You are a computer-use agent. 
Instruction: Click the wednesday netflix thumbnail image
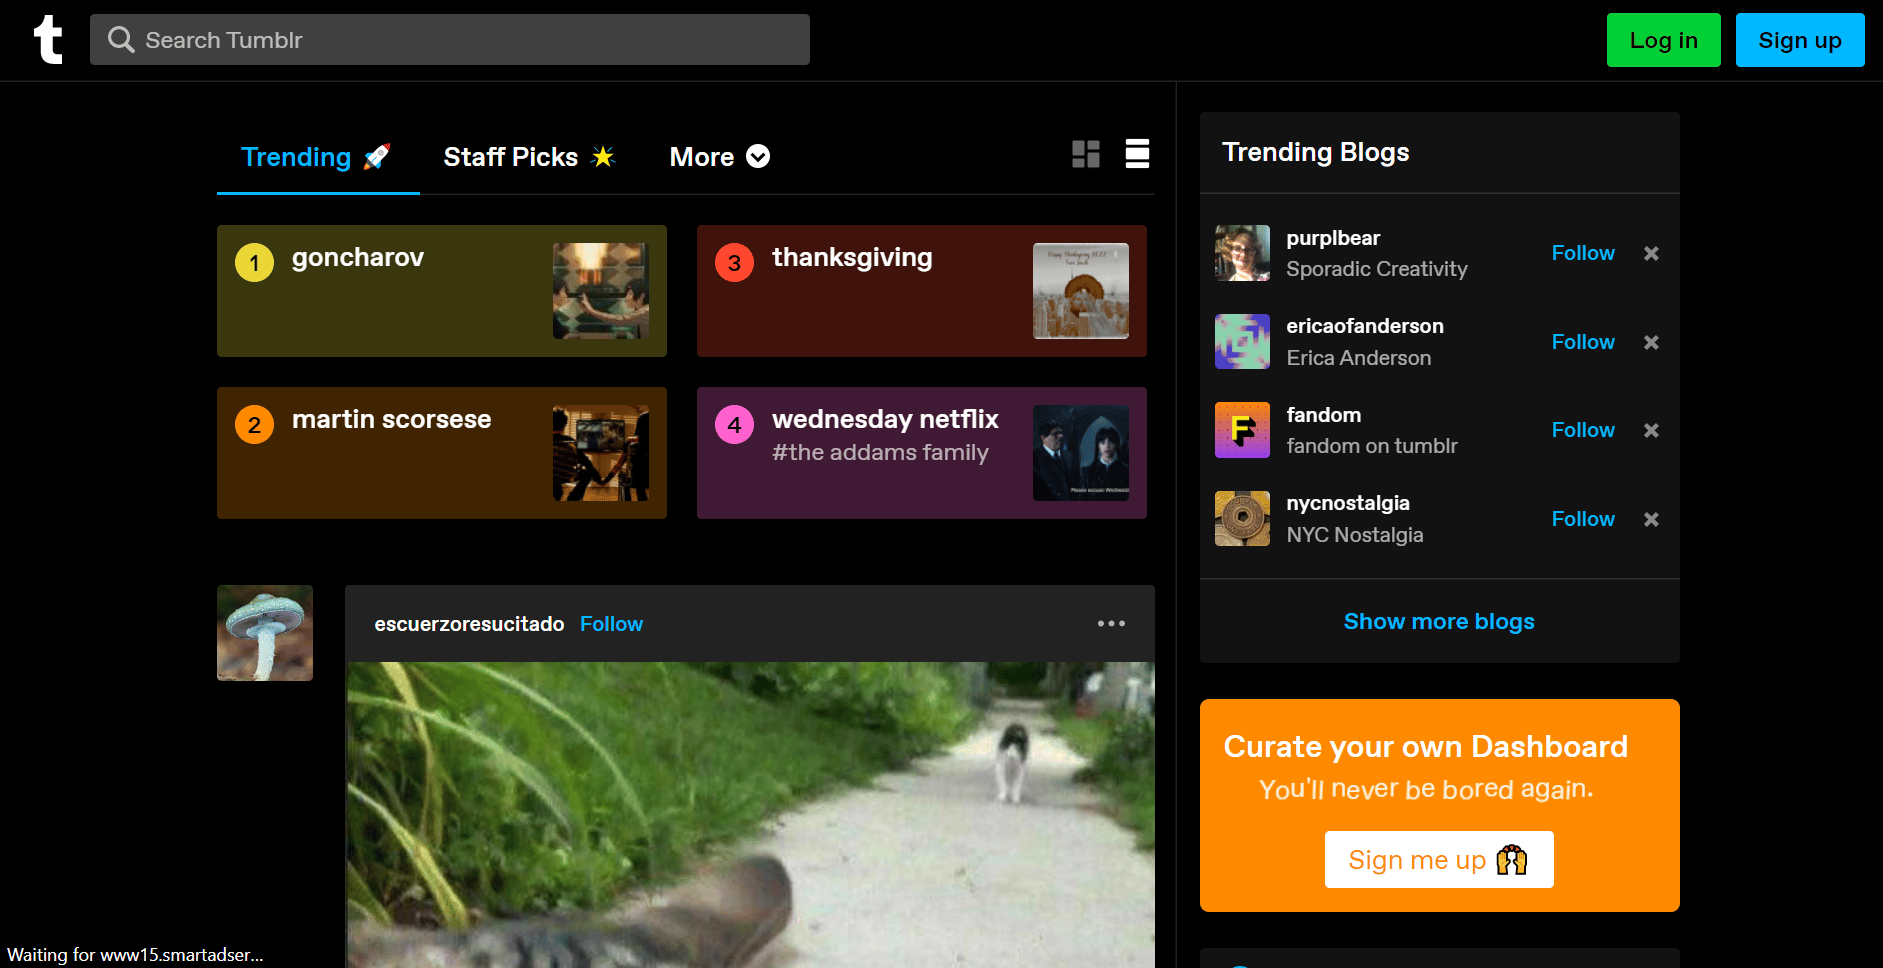[x=1081, y=453]
